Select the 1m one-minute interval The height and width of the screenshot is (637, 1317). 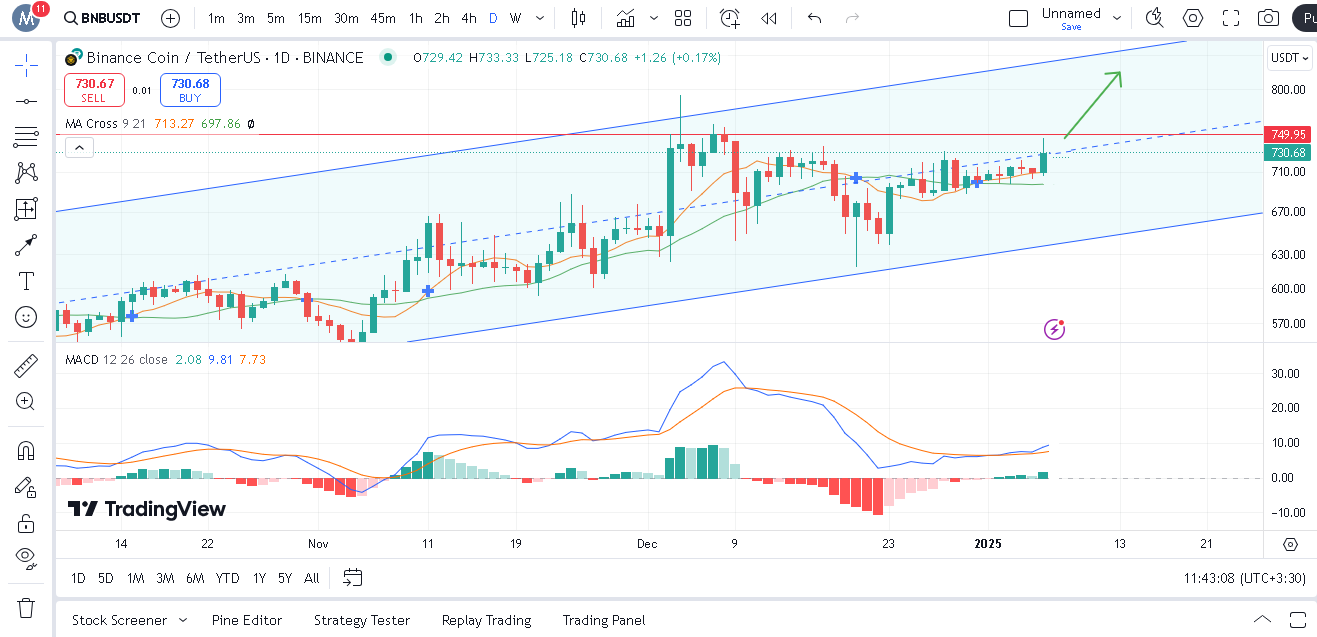click(x=216, y=18)
